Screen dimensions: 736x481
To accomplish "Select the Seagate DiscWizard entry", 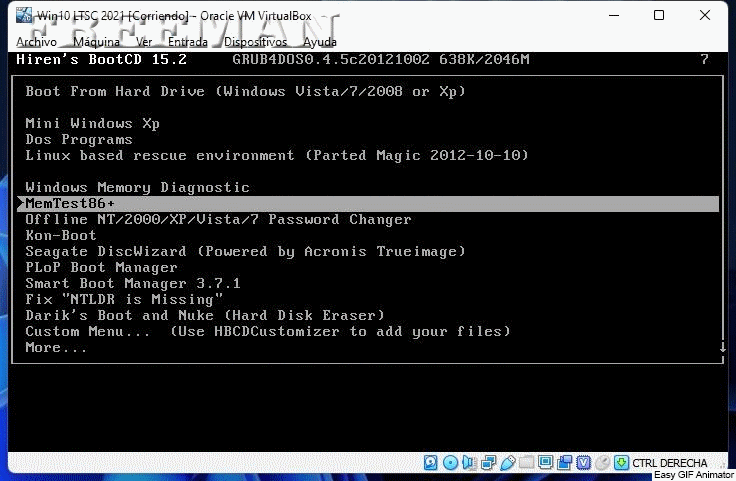I will pos(245,252).
